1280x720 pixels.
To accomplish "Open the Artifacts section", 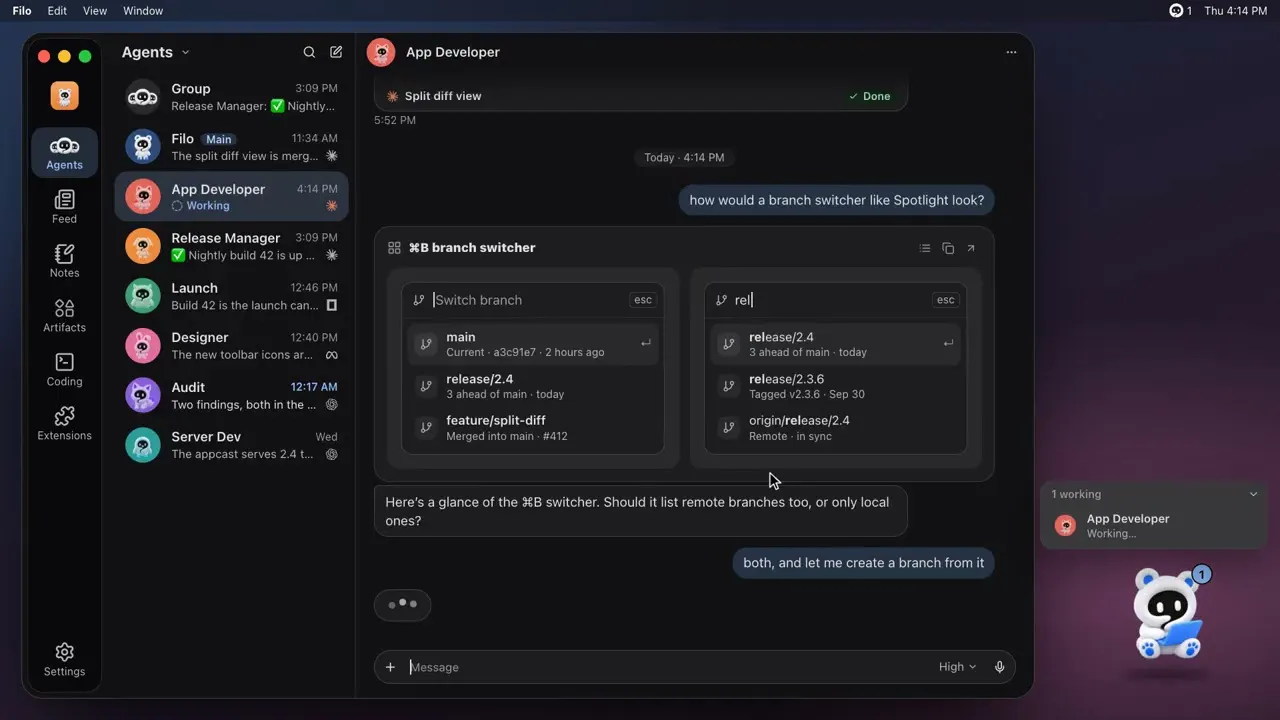I will (x=64, y=316).
